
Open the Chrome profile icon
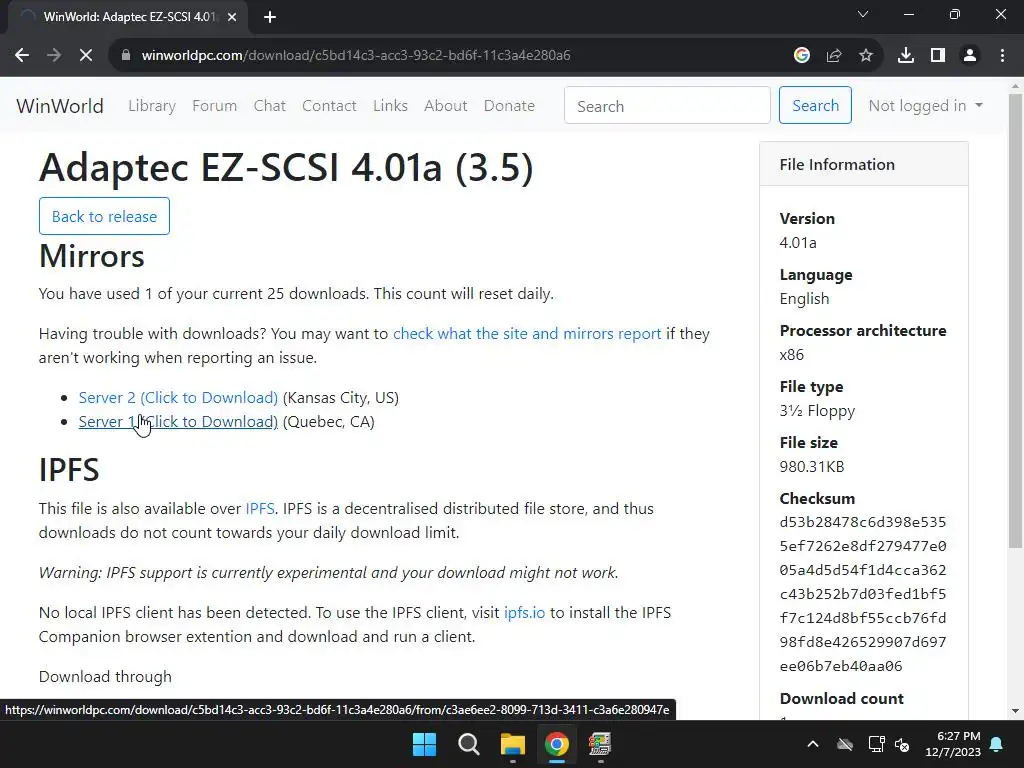[x=970, y=56]
